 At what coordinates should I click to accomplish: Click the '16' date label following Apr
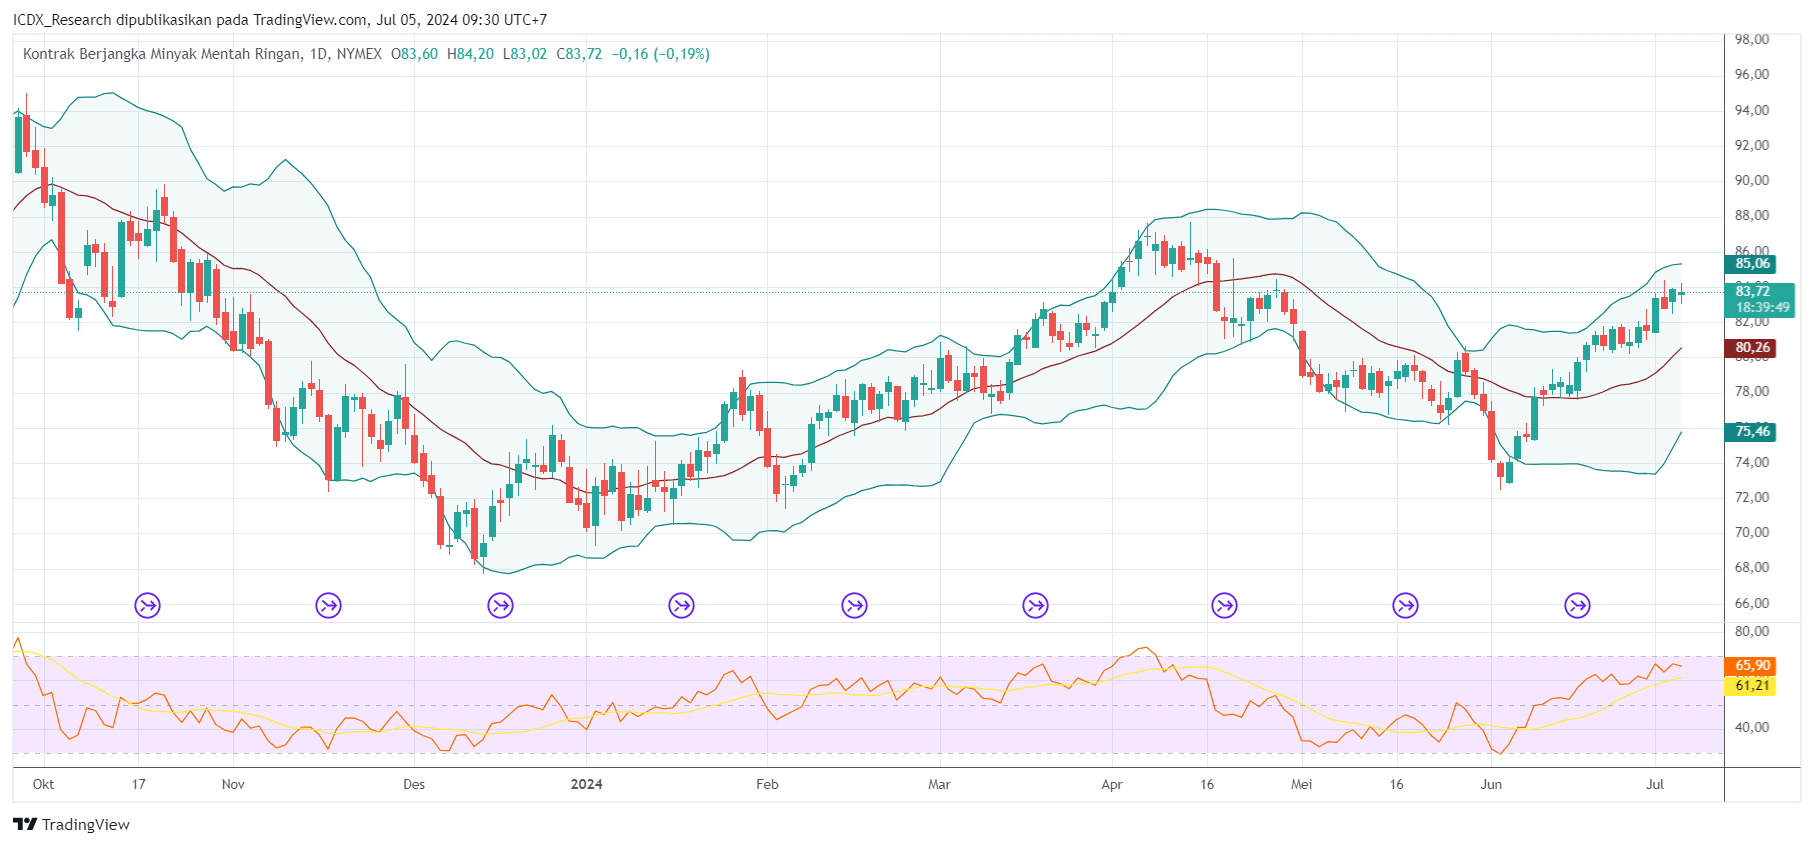(1207, 784)
